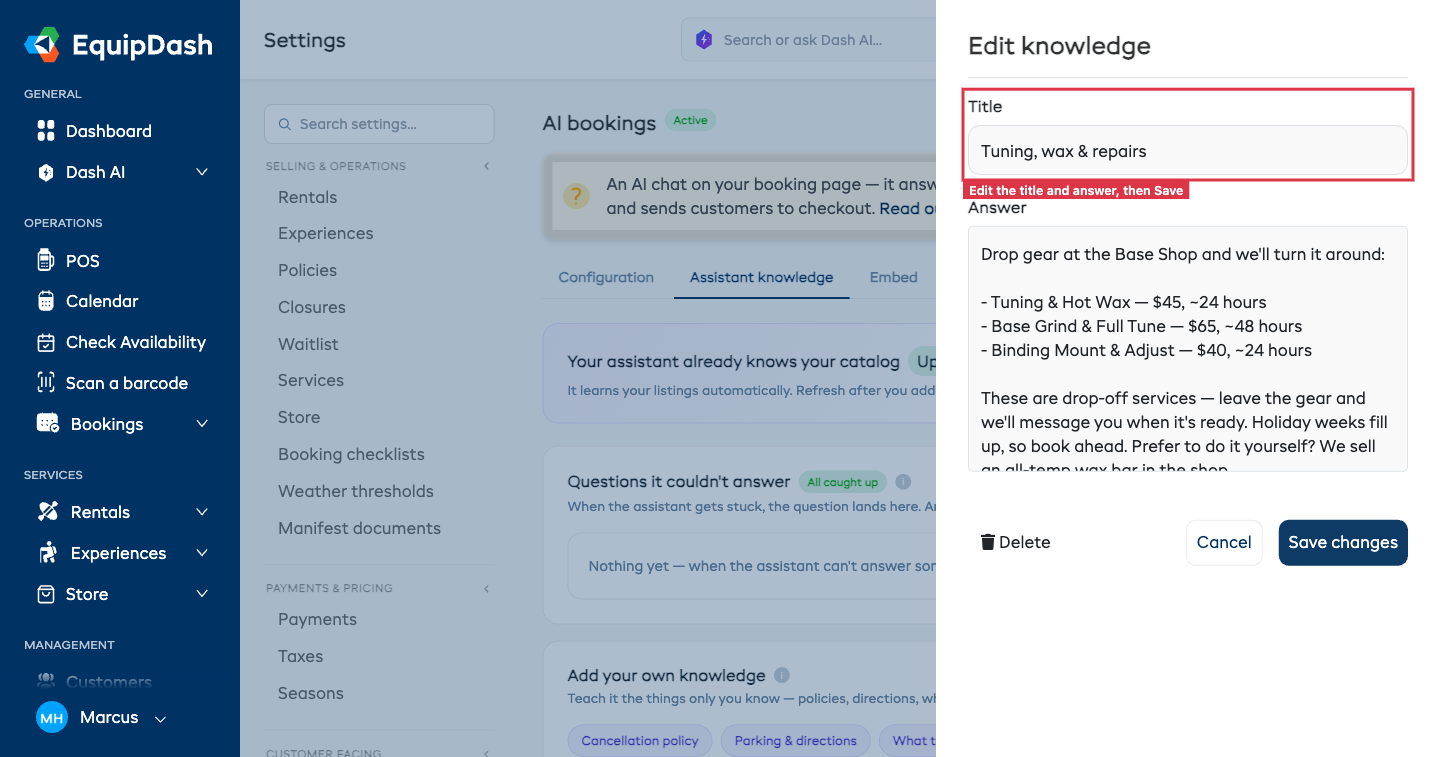Open Policies settings
The width and height of the screenshot is (1440, 757).
tap(308, 270)
